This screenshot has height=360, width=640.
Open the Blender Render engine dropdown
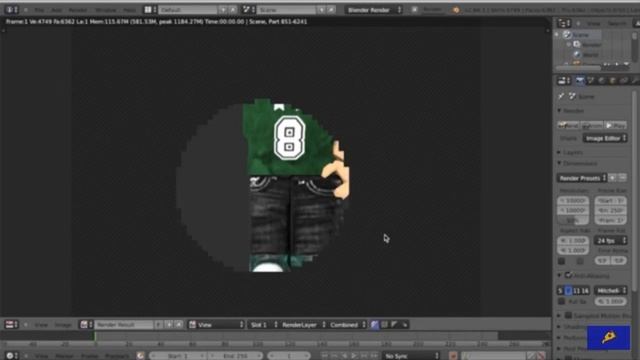pos(373,10)
